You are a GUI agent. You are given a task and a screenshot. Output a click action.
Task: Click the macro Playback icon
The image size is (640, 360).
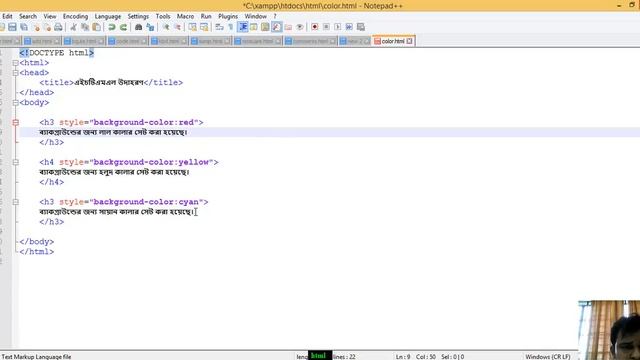(338, 27)
